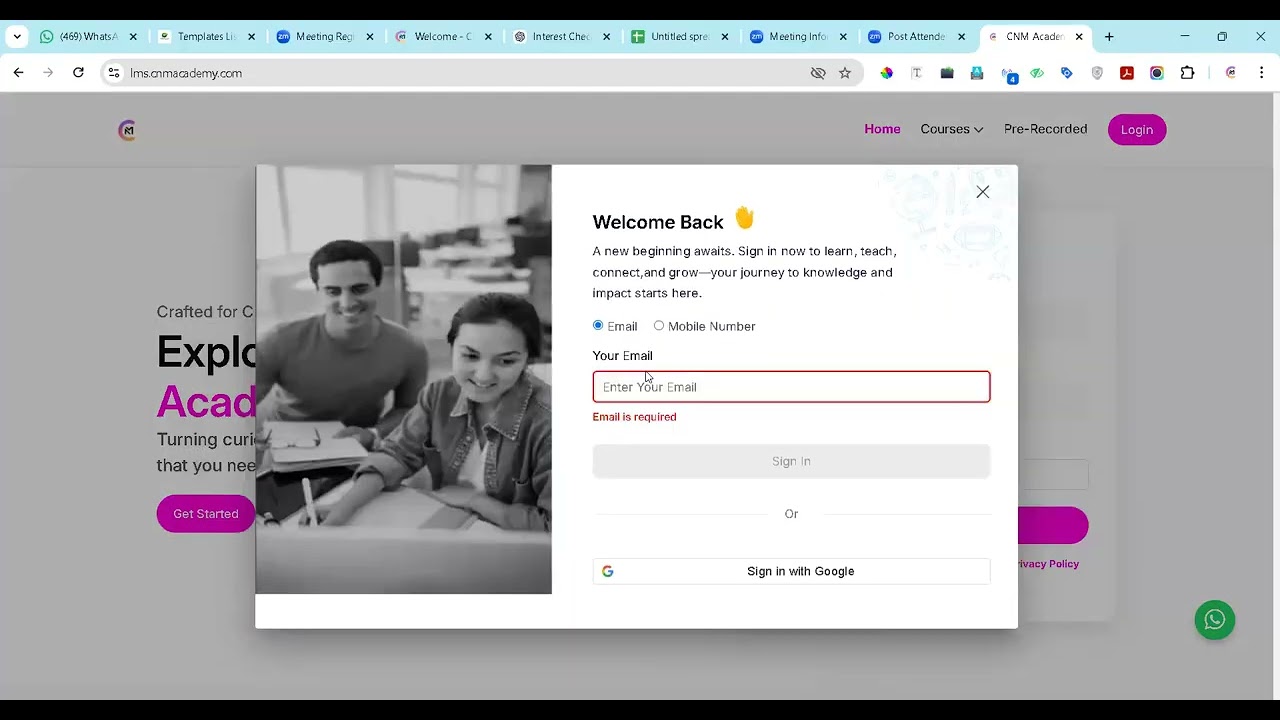Click the Your Email label
Screen dimensions: 1280x720
[x=622, y=356]
